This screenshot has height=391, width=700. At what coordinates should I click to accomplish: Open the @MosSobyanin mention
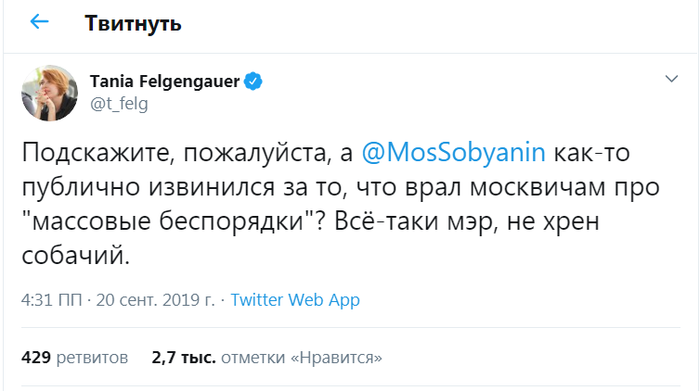click(454, 152)
